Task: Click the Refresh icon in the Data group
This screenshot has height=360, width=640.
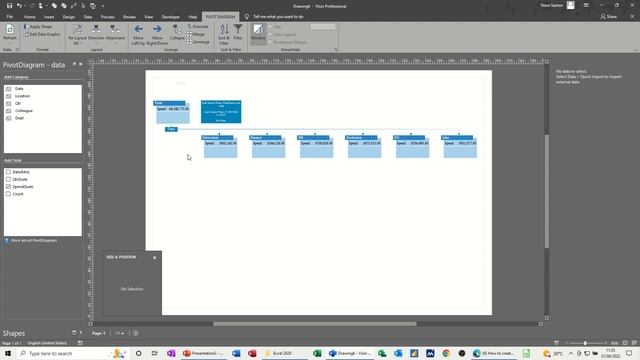Action: (9, 29)
